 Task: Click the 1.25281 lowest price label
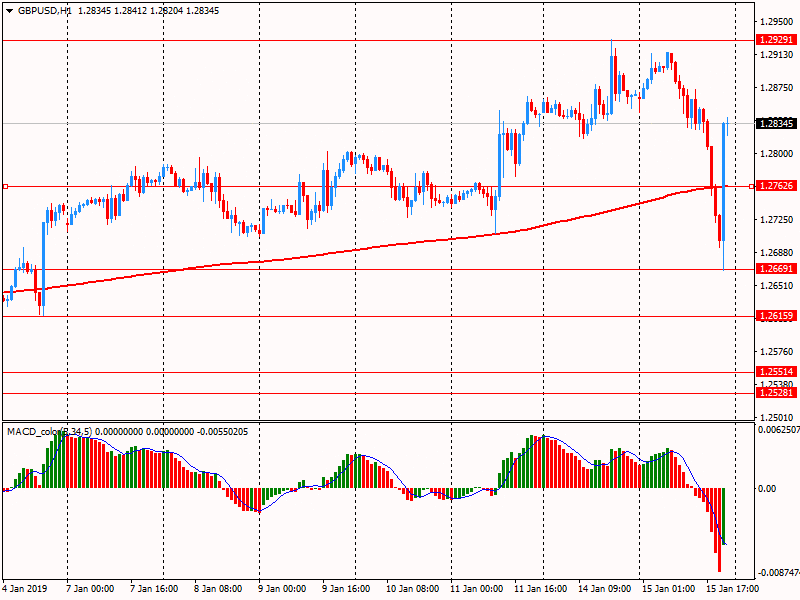(776, 393)
